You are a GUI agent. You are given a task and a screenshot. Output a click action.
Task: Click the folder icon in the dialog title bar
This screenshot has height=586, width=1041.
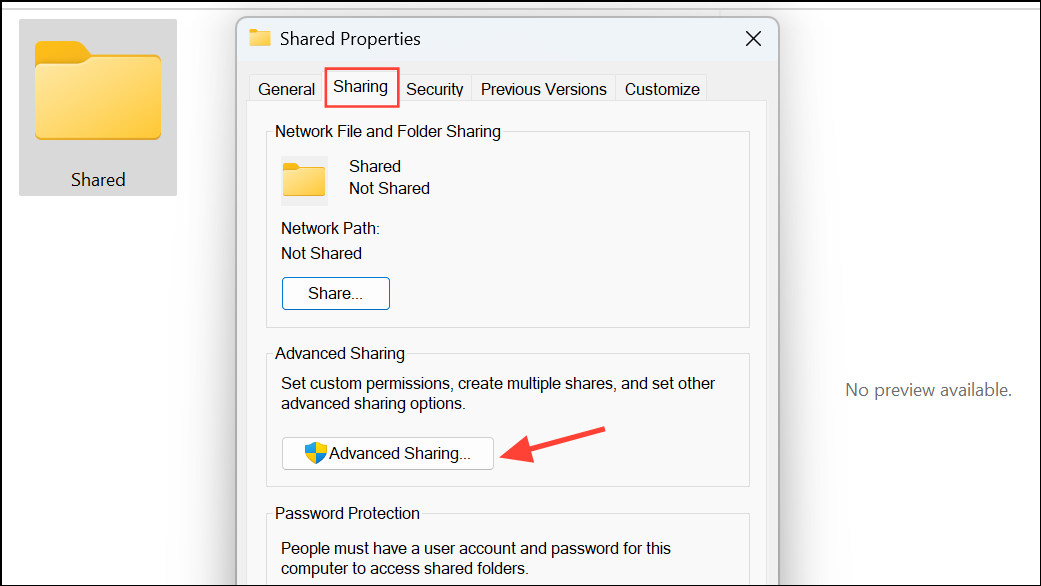[x=259, y=38]
